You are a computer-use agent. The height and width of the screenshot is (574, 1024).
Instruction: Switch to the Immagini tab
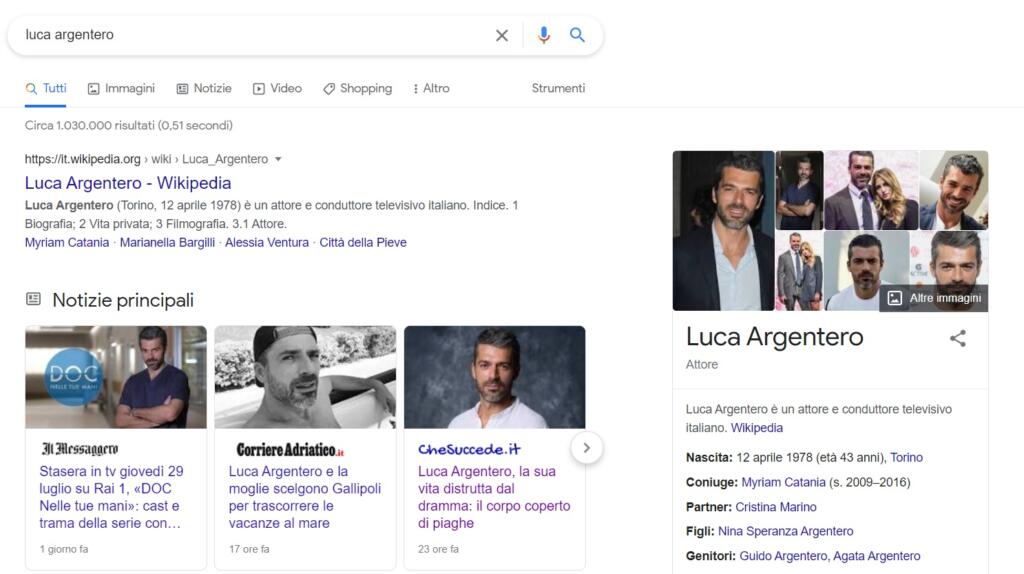click(121, 88)
